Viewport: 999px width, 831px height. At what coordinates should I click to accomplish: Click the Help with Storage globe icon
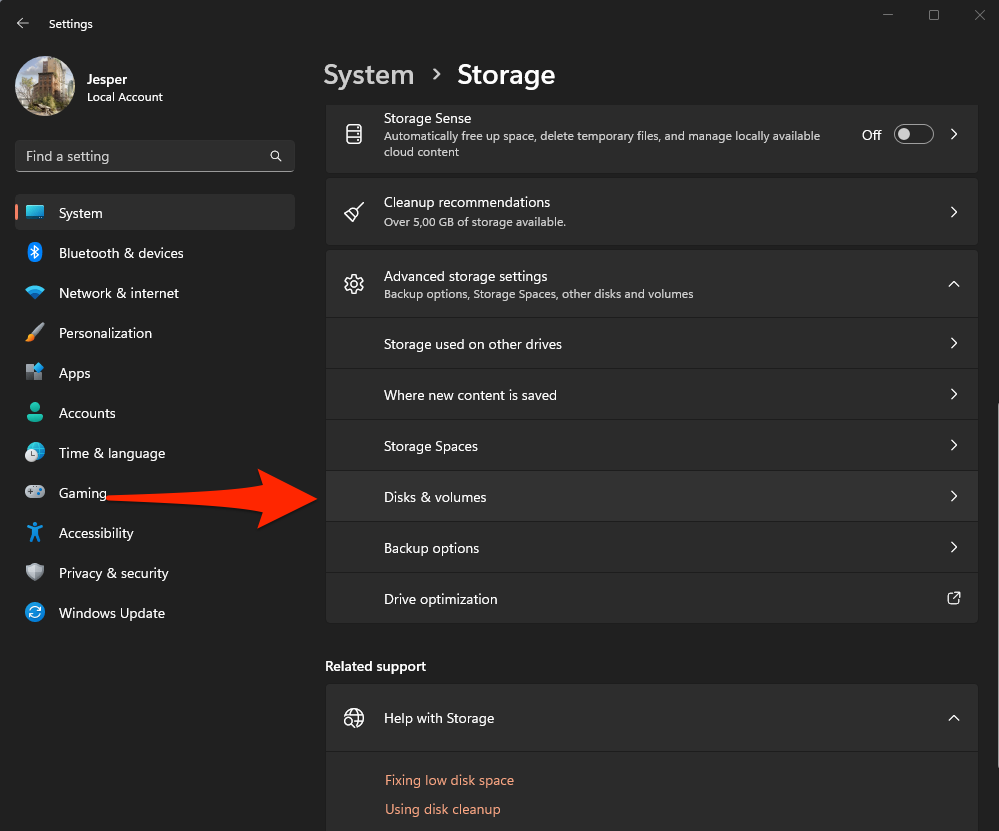(x=354, y=718)
